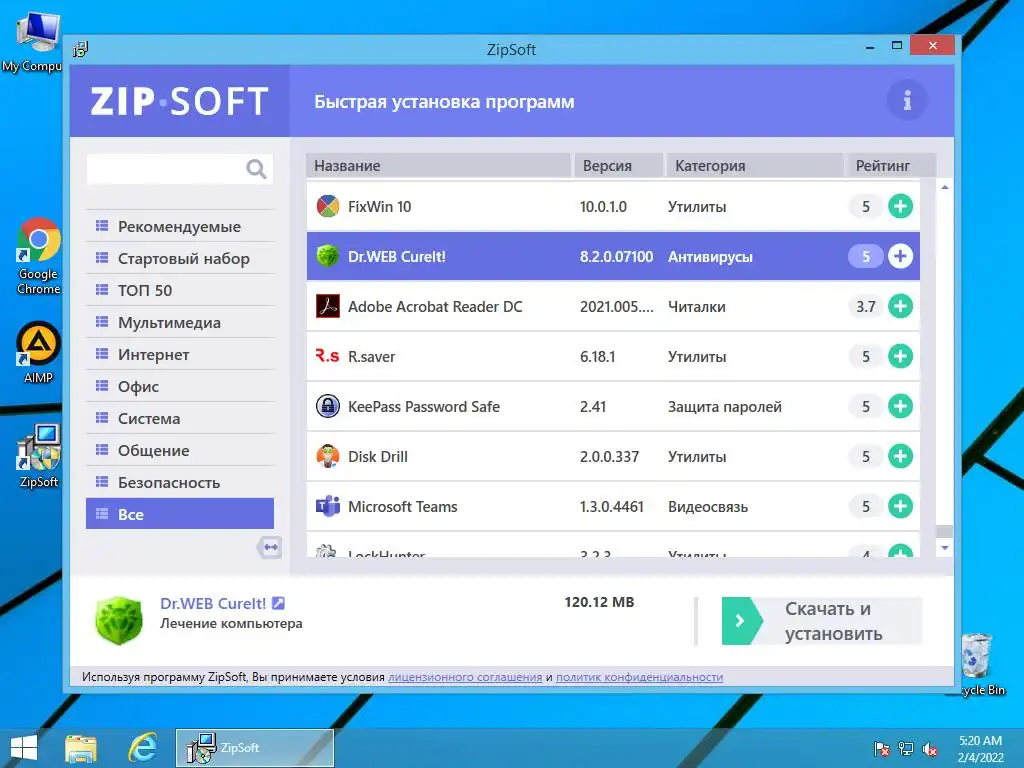Image resolution: width=1024 pixels, height=768 pixels.
Task: Click network tray icon
Action: pyautogui.click(x=906, y=749)
